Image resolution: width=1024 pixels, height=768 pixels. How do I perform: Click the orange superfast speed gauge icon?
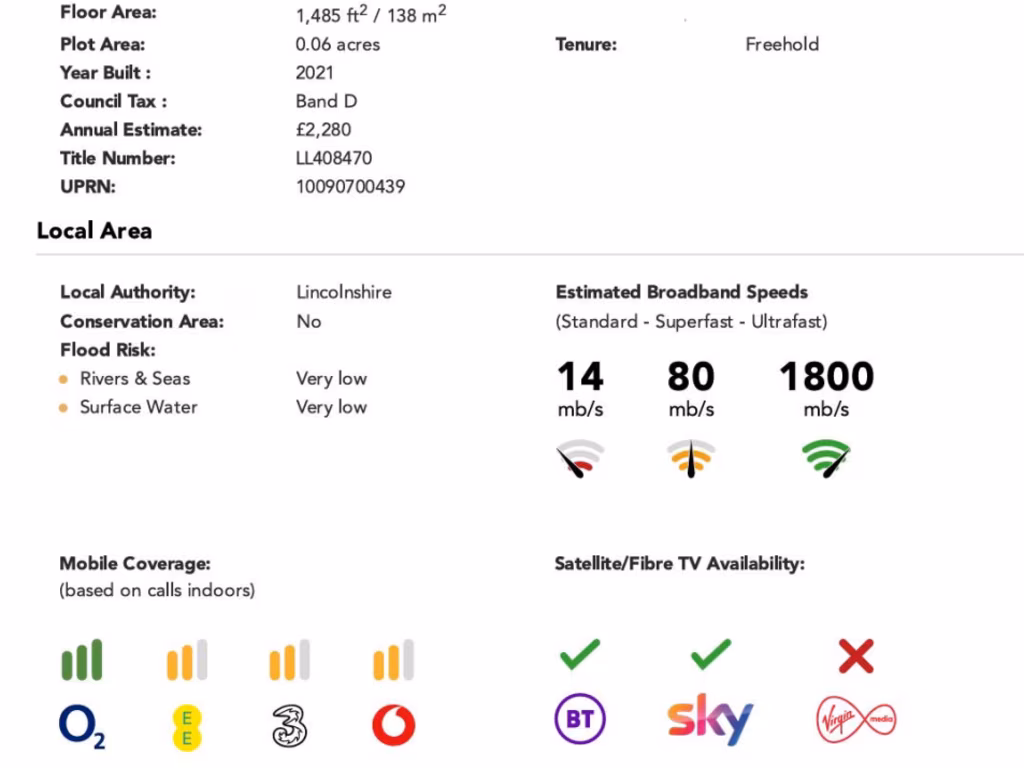(x=691, y=458)
